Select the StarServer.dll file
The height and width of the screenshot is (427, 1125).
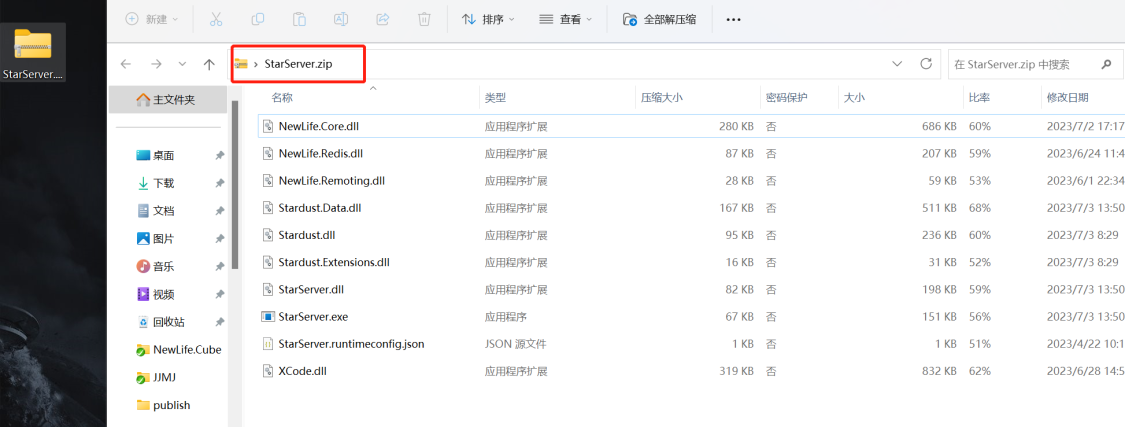point(311,289)
